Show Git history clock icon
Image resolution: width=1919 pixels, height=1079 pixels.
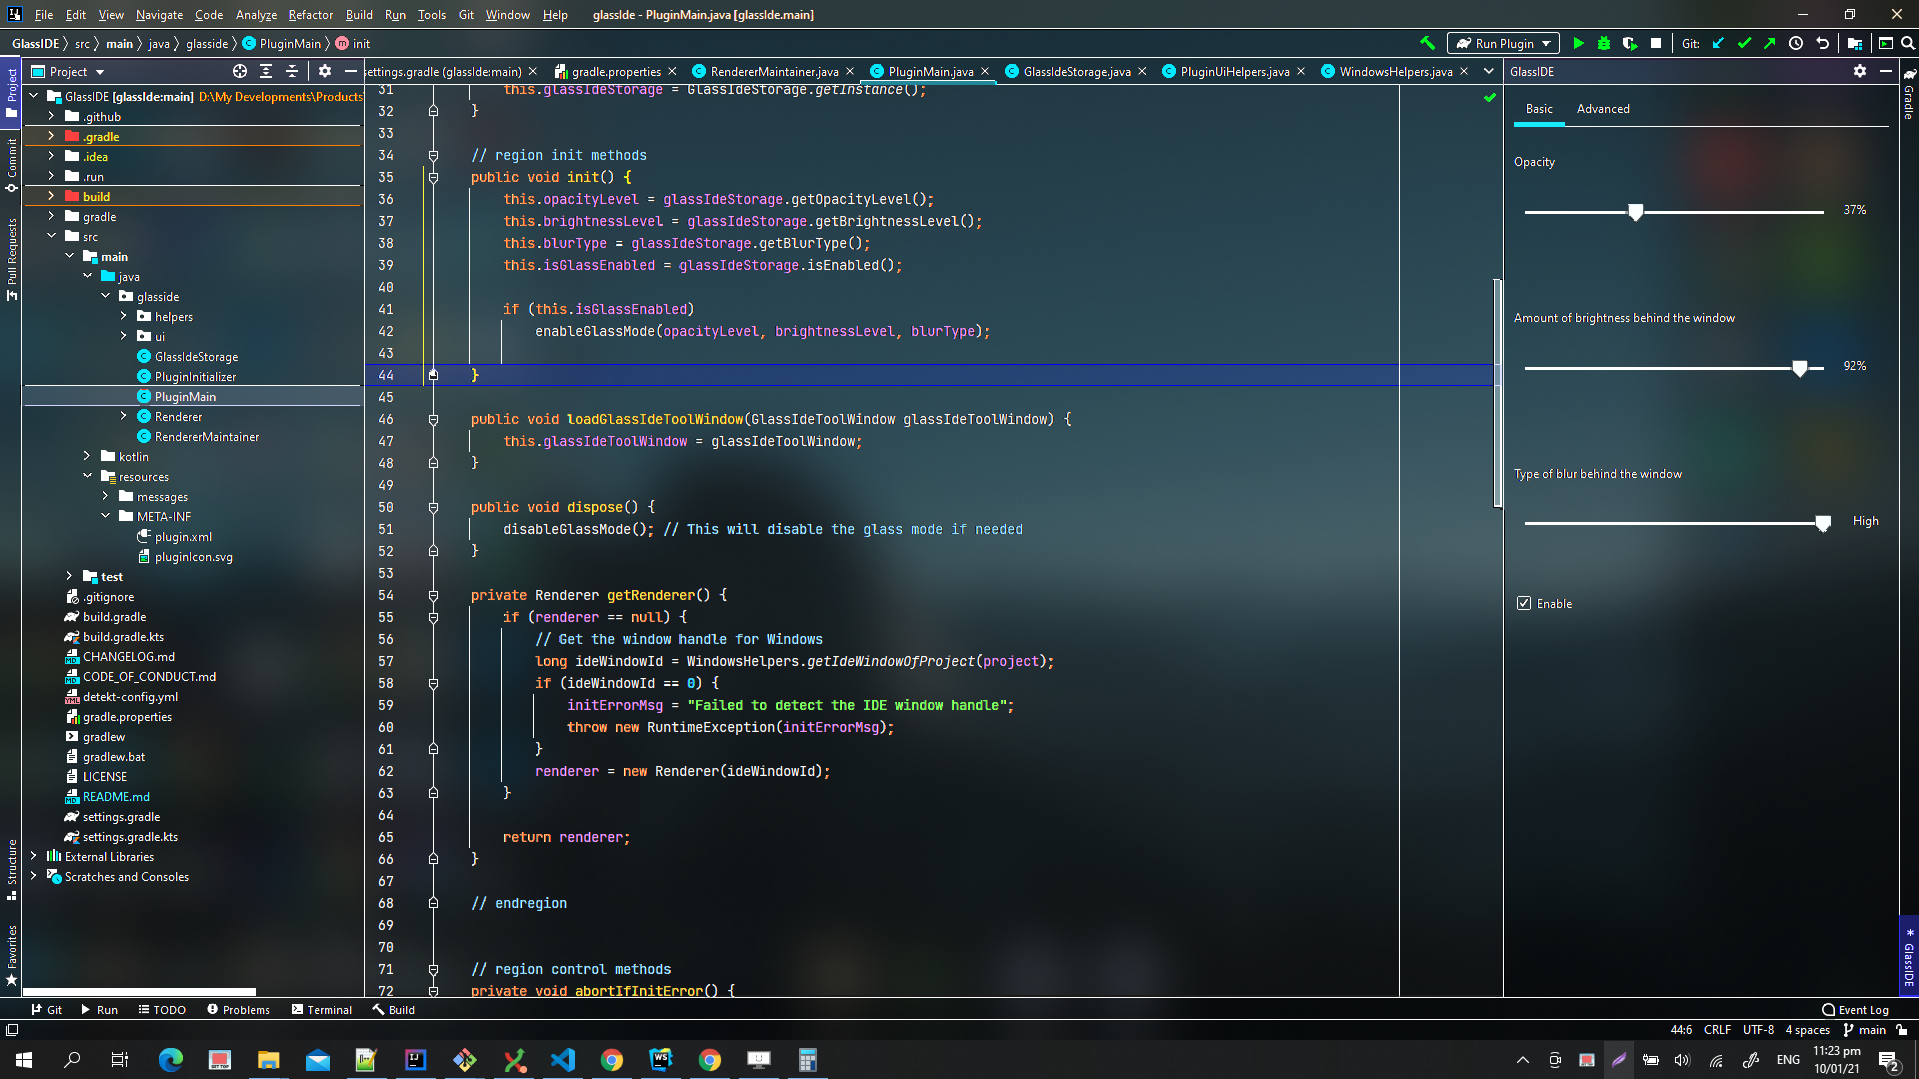click(x=1796, y=43)
